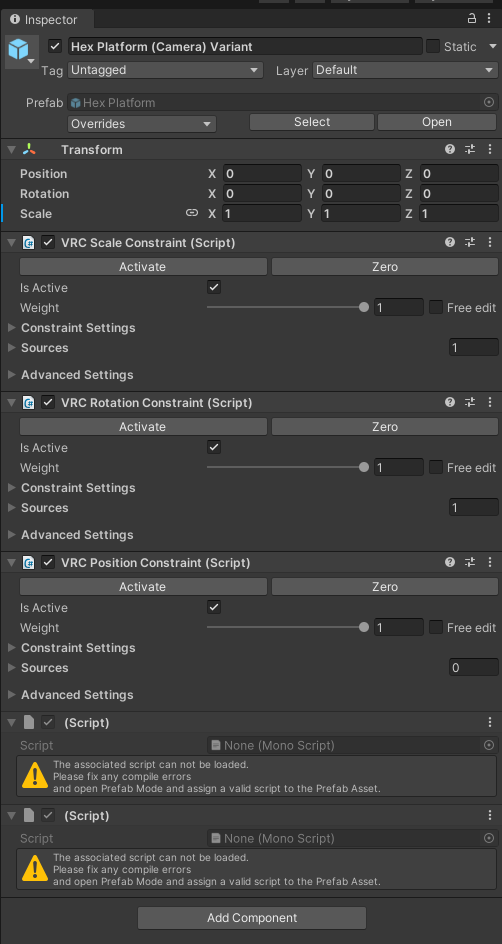Open help for VRC Position Constraint
Screen dimensions: 502x944
[450, 562]
